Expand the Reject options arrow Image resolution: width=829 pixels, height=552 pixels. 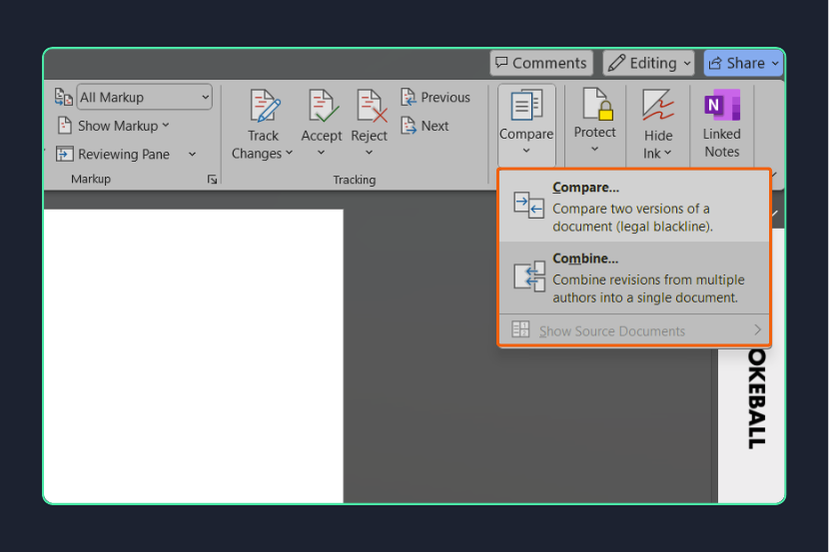click(369, 153)
